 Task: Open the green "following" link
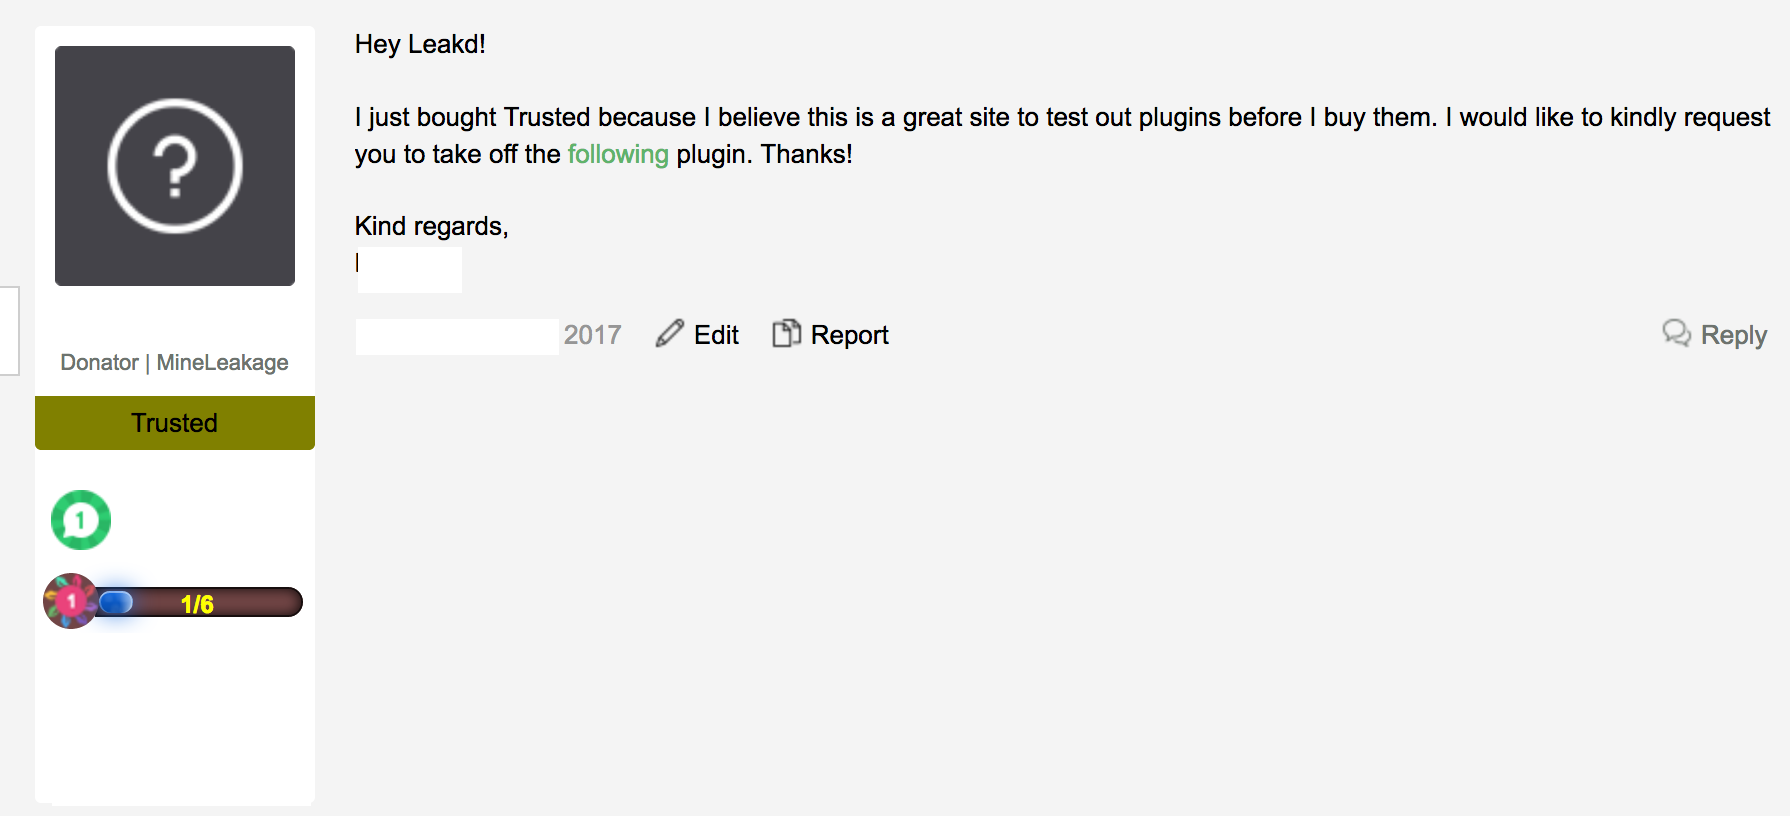618,154
